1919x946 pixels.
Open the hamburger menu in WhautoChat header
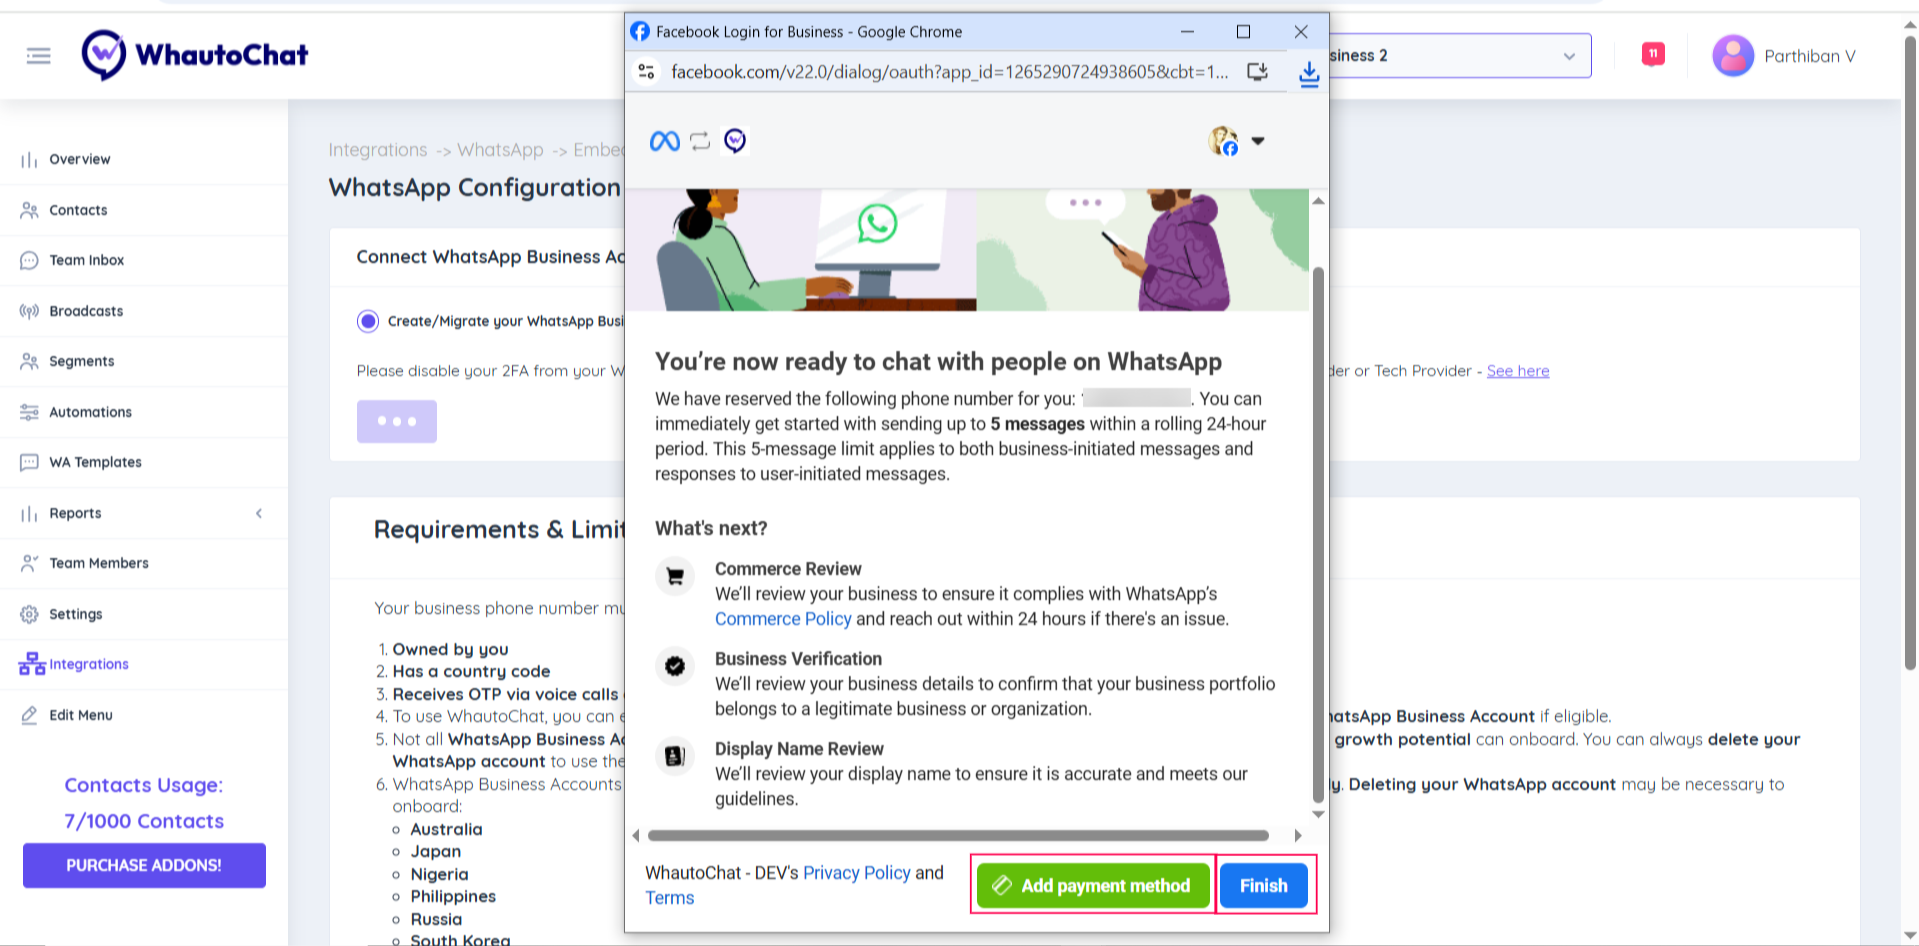[x=39, y=56]
